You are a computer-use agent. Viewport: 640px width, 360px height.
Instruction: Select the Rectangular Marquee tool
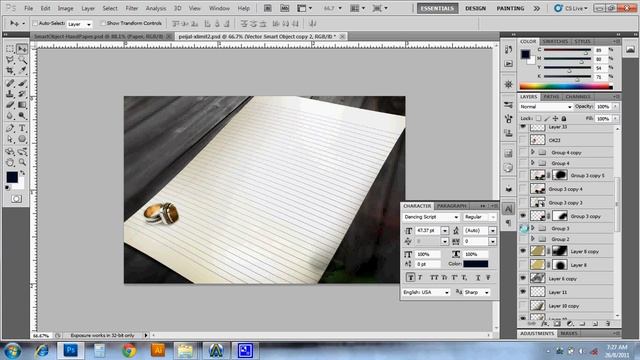[x=10, y=49]
